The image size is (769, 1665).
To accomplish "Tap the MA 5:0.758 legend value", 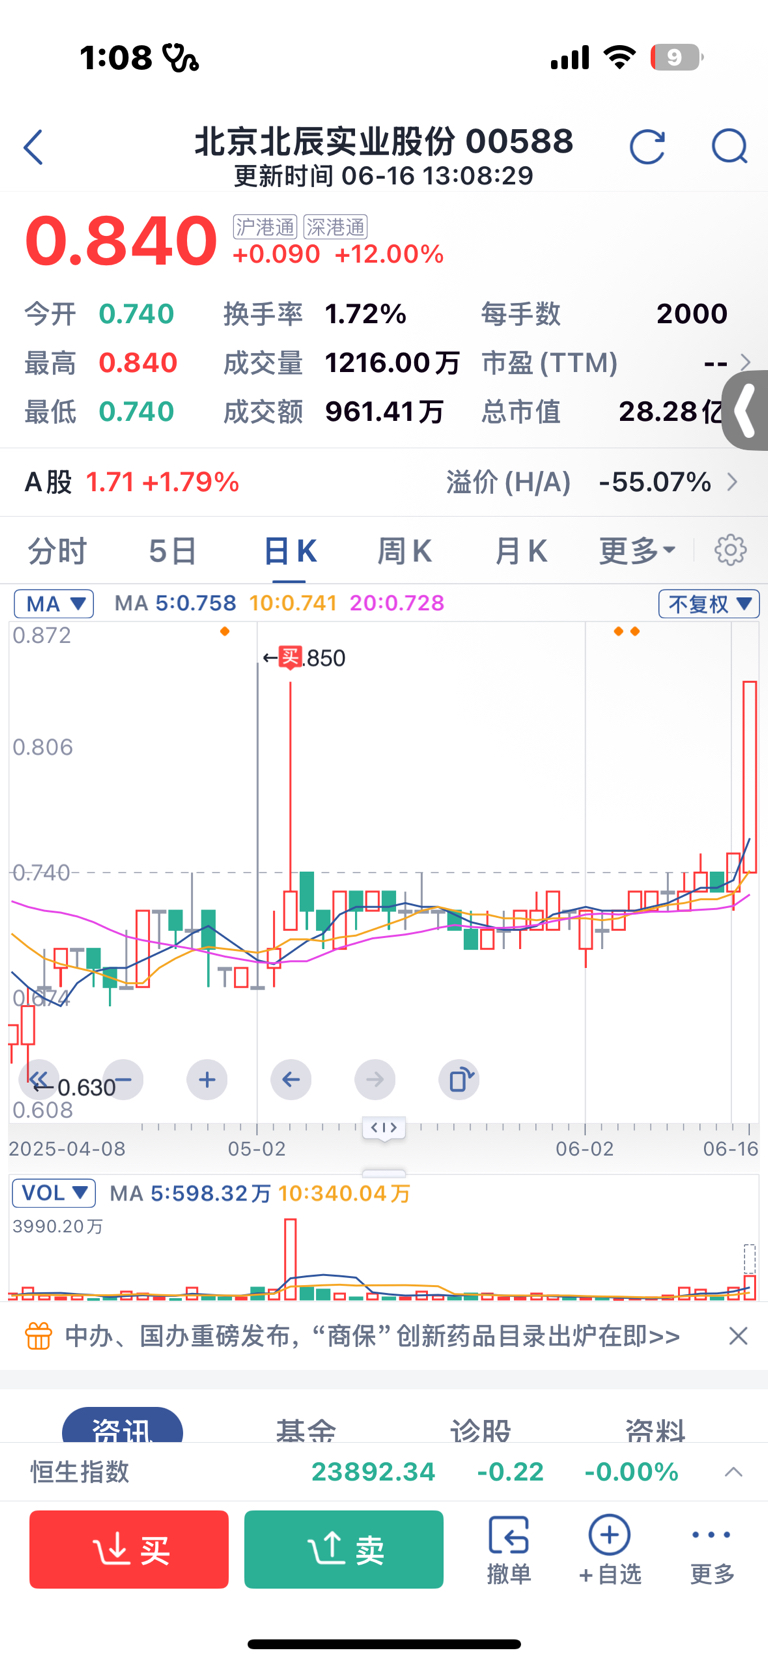I will [x=196, y=603].
